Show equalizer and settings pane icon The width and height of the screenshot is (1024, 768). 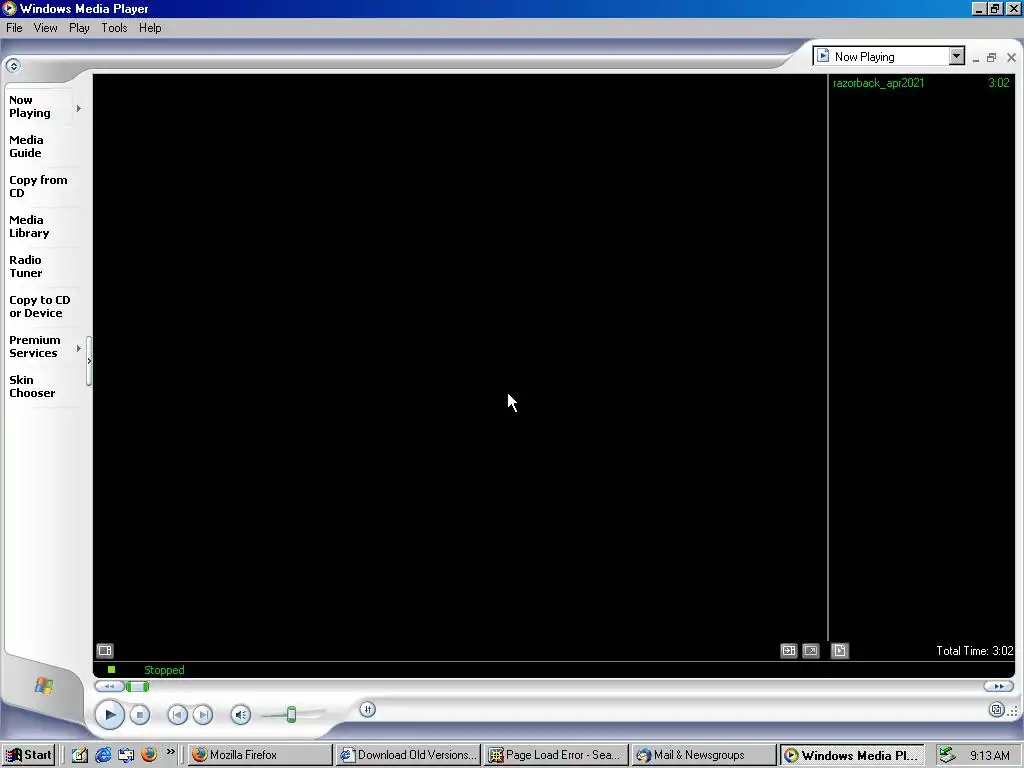[x=105, y=650]
